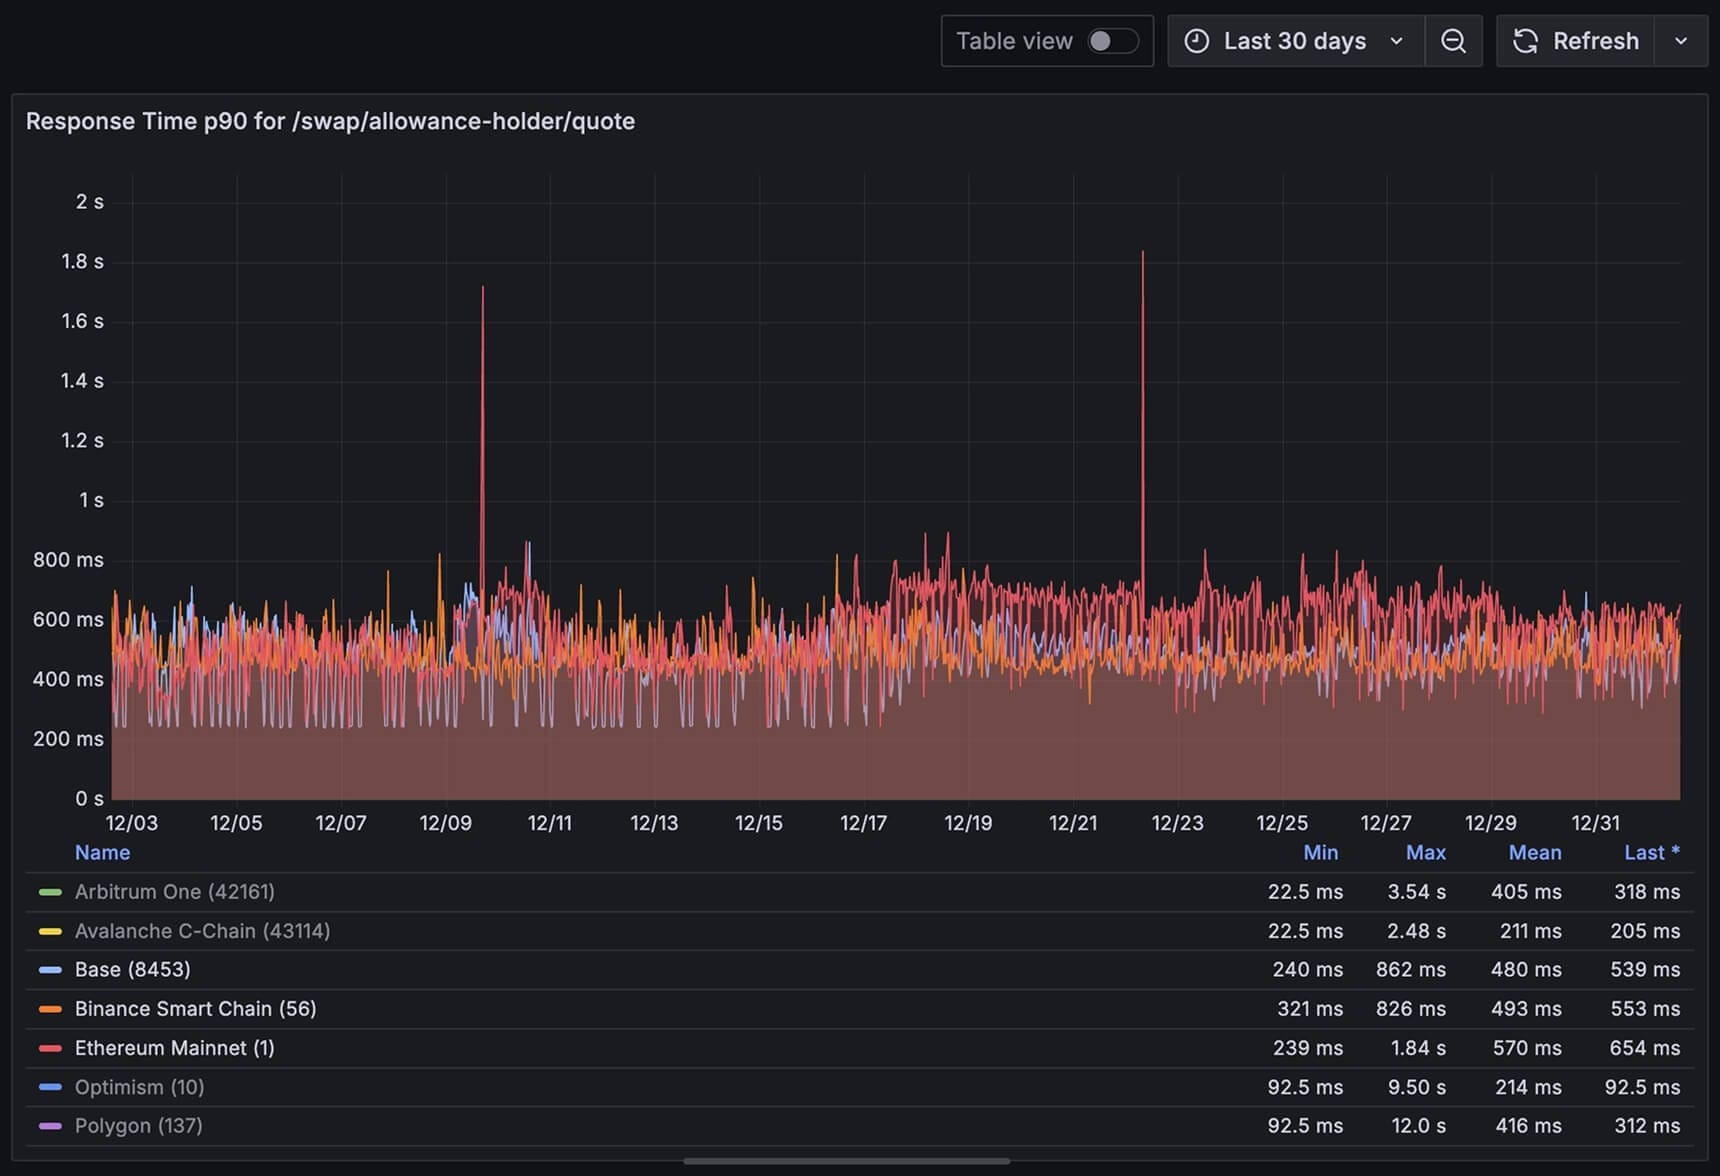1720x1176 pixels.
Task: Sort legend table by Max column
Action: [x=1426, y=852]
